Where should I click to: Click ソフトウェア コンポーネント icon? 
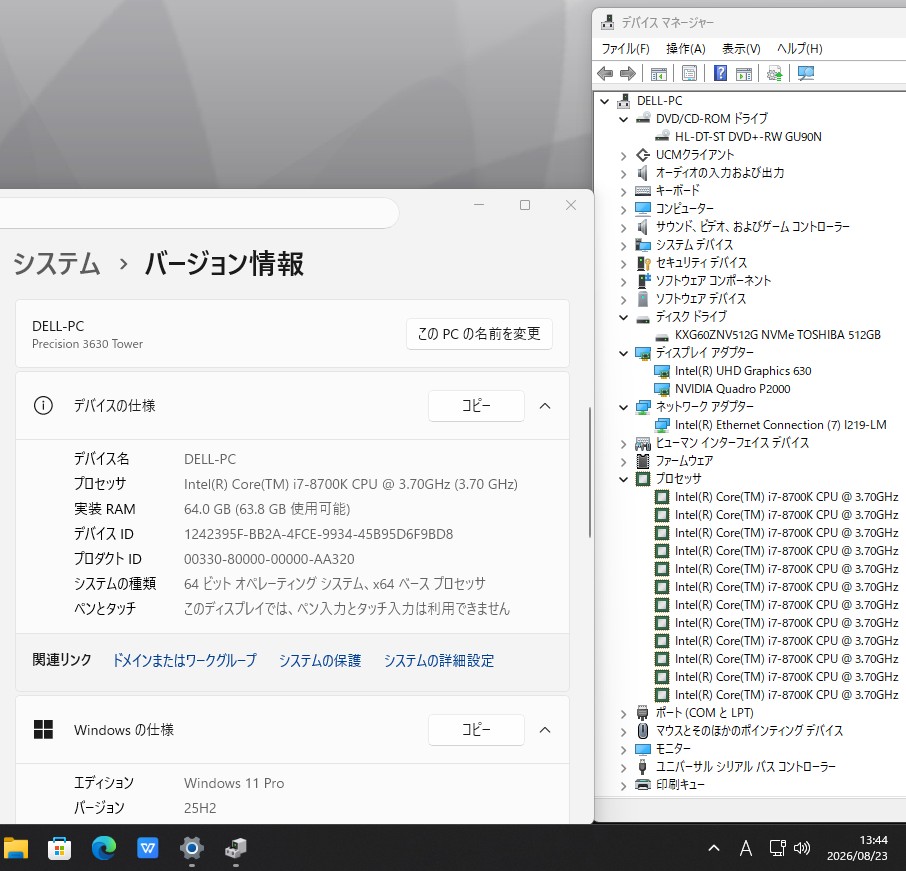(643, 281)
